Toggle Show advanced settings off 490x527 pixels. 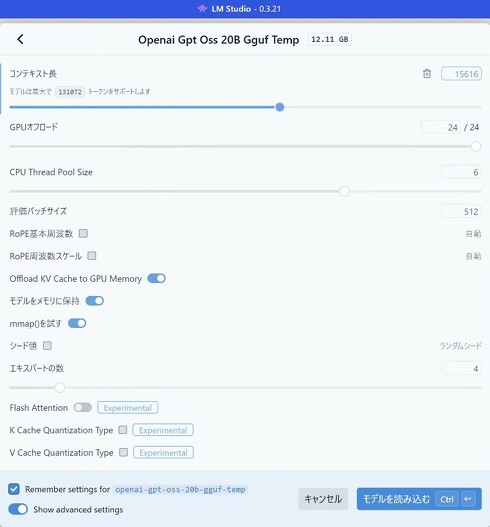(18, 509)
